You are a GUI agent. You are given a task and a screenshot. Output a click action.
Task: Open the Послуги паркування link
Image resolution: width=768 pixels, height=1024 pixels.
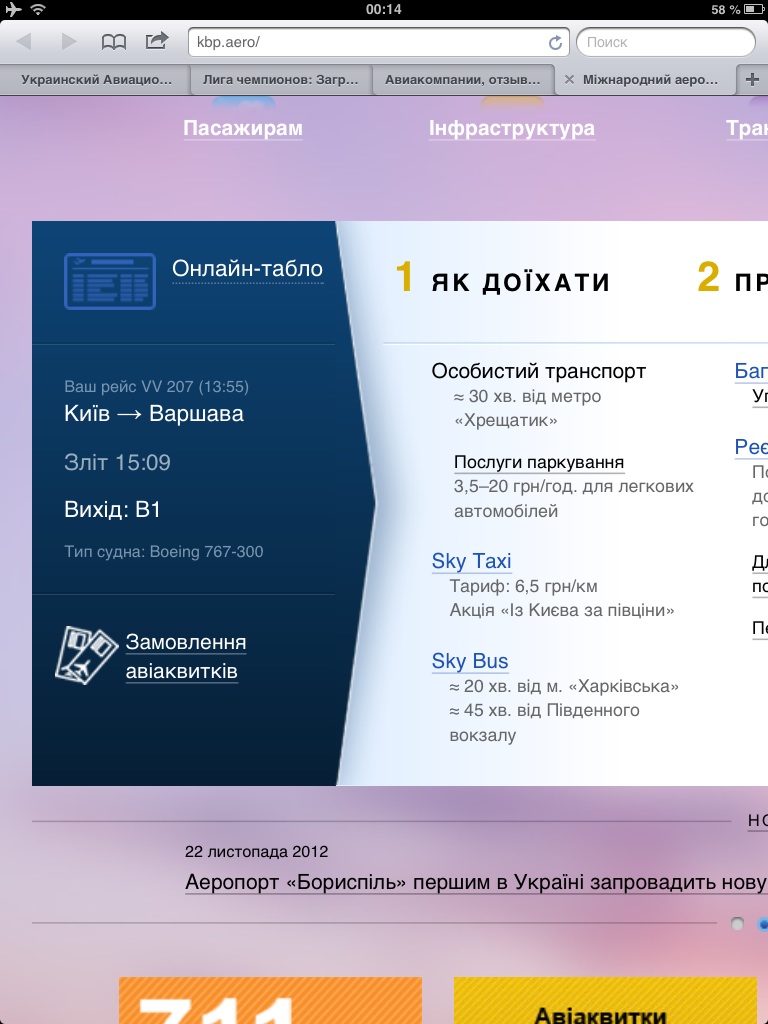click(539, 462)
